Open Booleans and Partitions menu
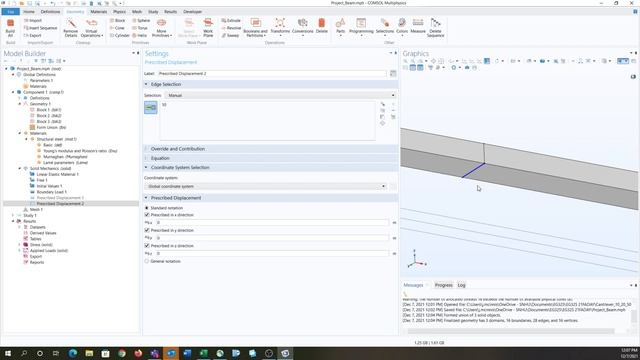Screen dimensions: 640x360 [x=256, y=27]
